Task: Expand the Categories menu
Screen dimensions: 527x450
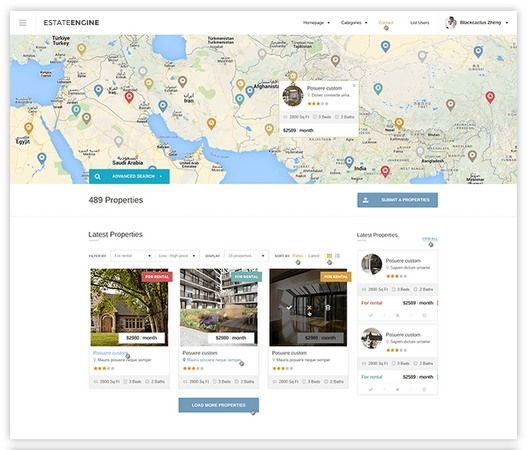Action: (354, 23)
